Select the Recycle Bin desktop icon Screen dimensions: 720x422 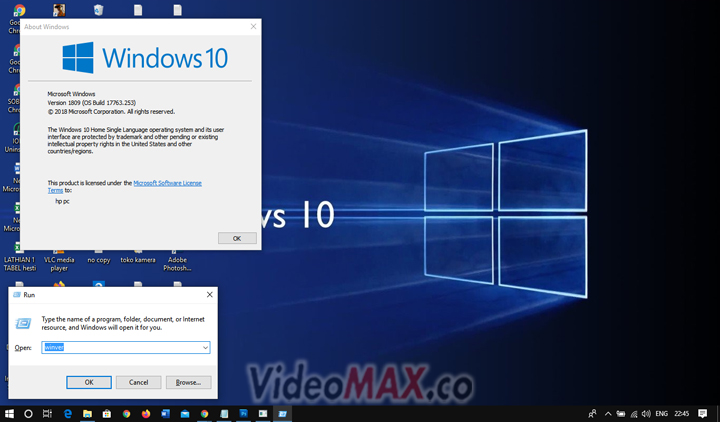click(98, 10)
